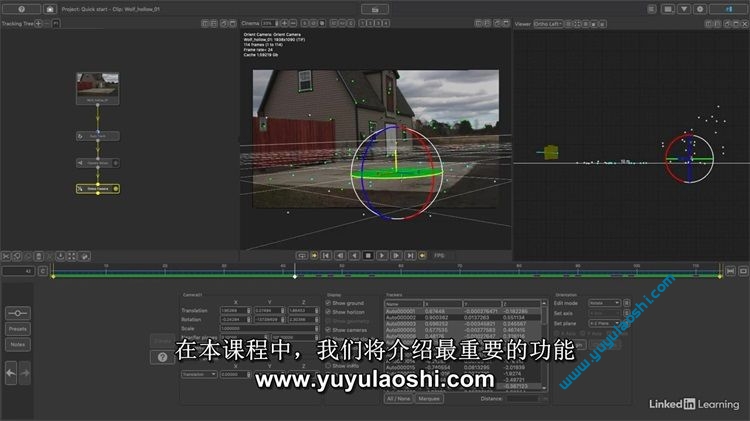Click the current frame number field
Viewport: 750px width, 421px height.
18,271
